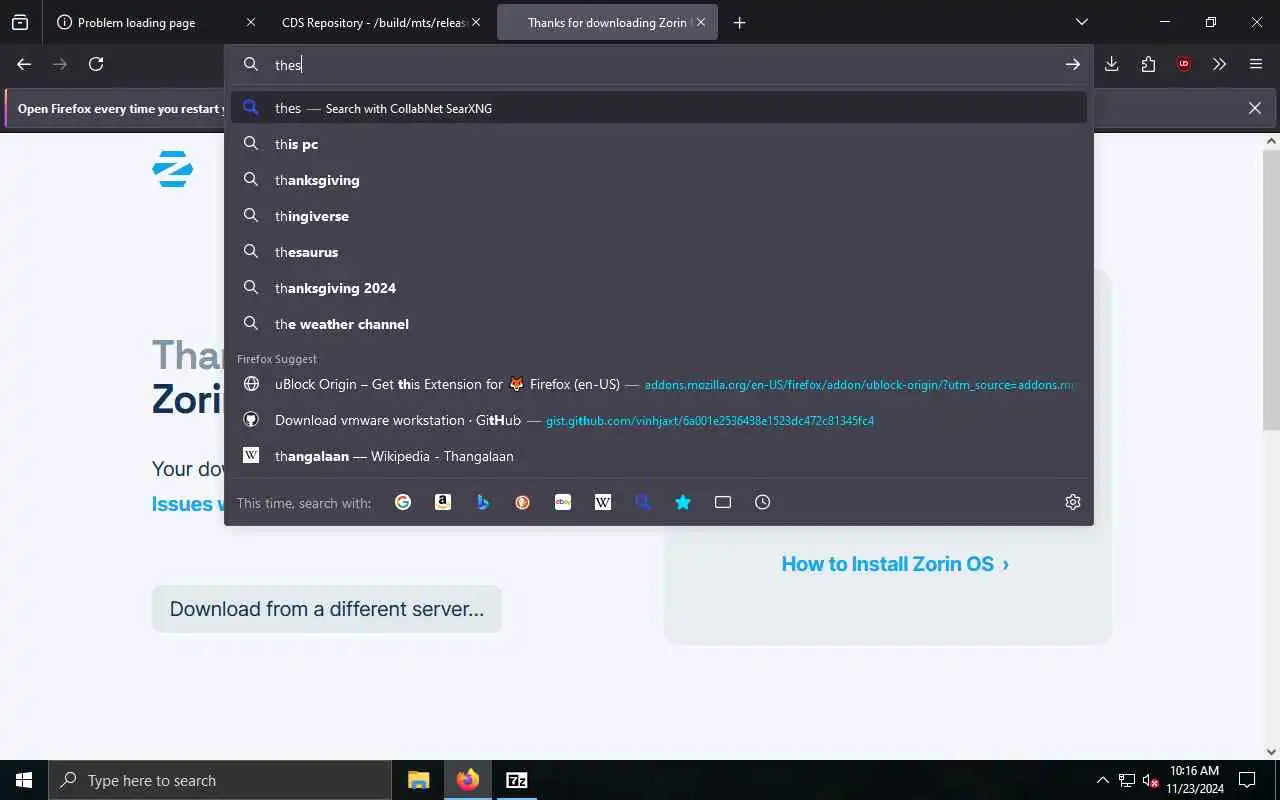The image size is (1280, 800).
Task: Open 7-Zip from the taskbar
Action: pos(517,780)
